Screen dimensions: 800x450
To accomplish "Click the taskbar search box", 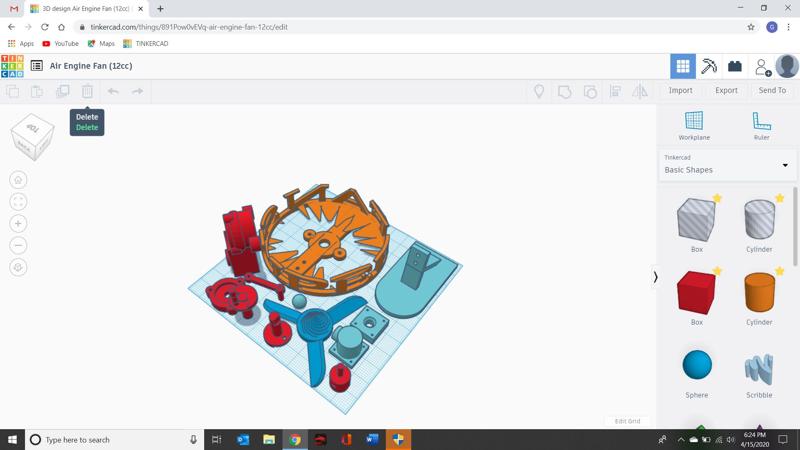I will tap(114, 439).
